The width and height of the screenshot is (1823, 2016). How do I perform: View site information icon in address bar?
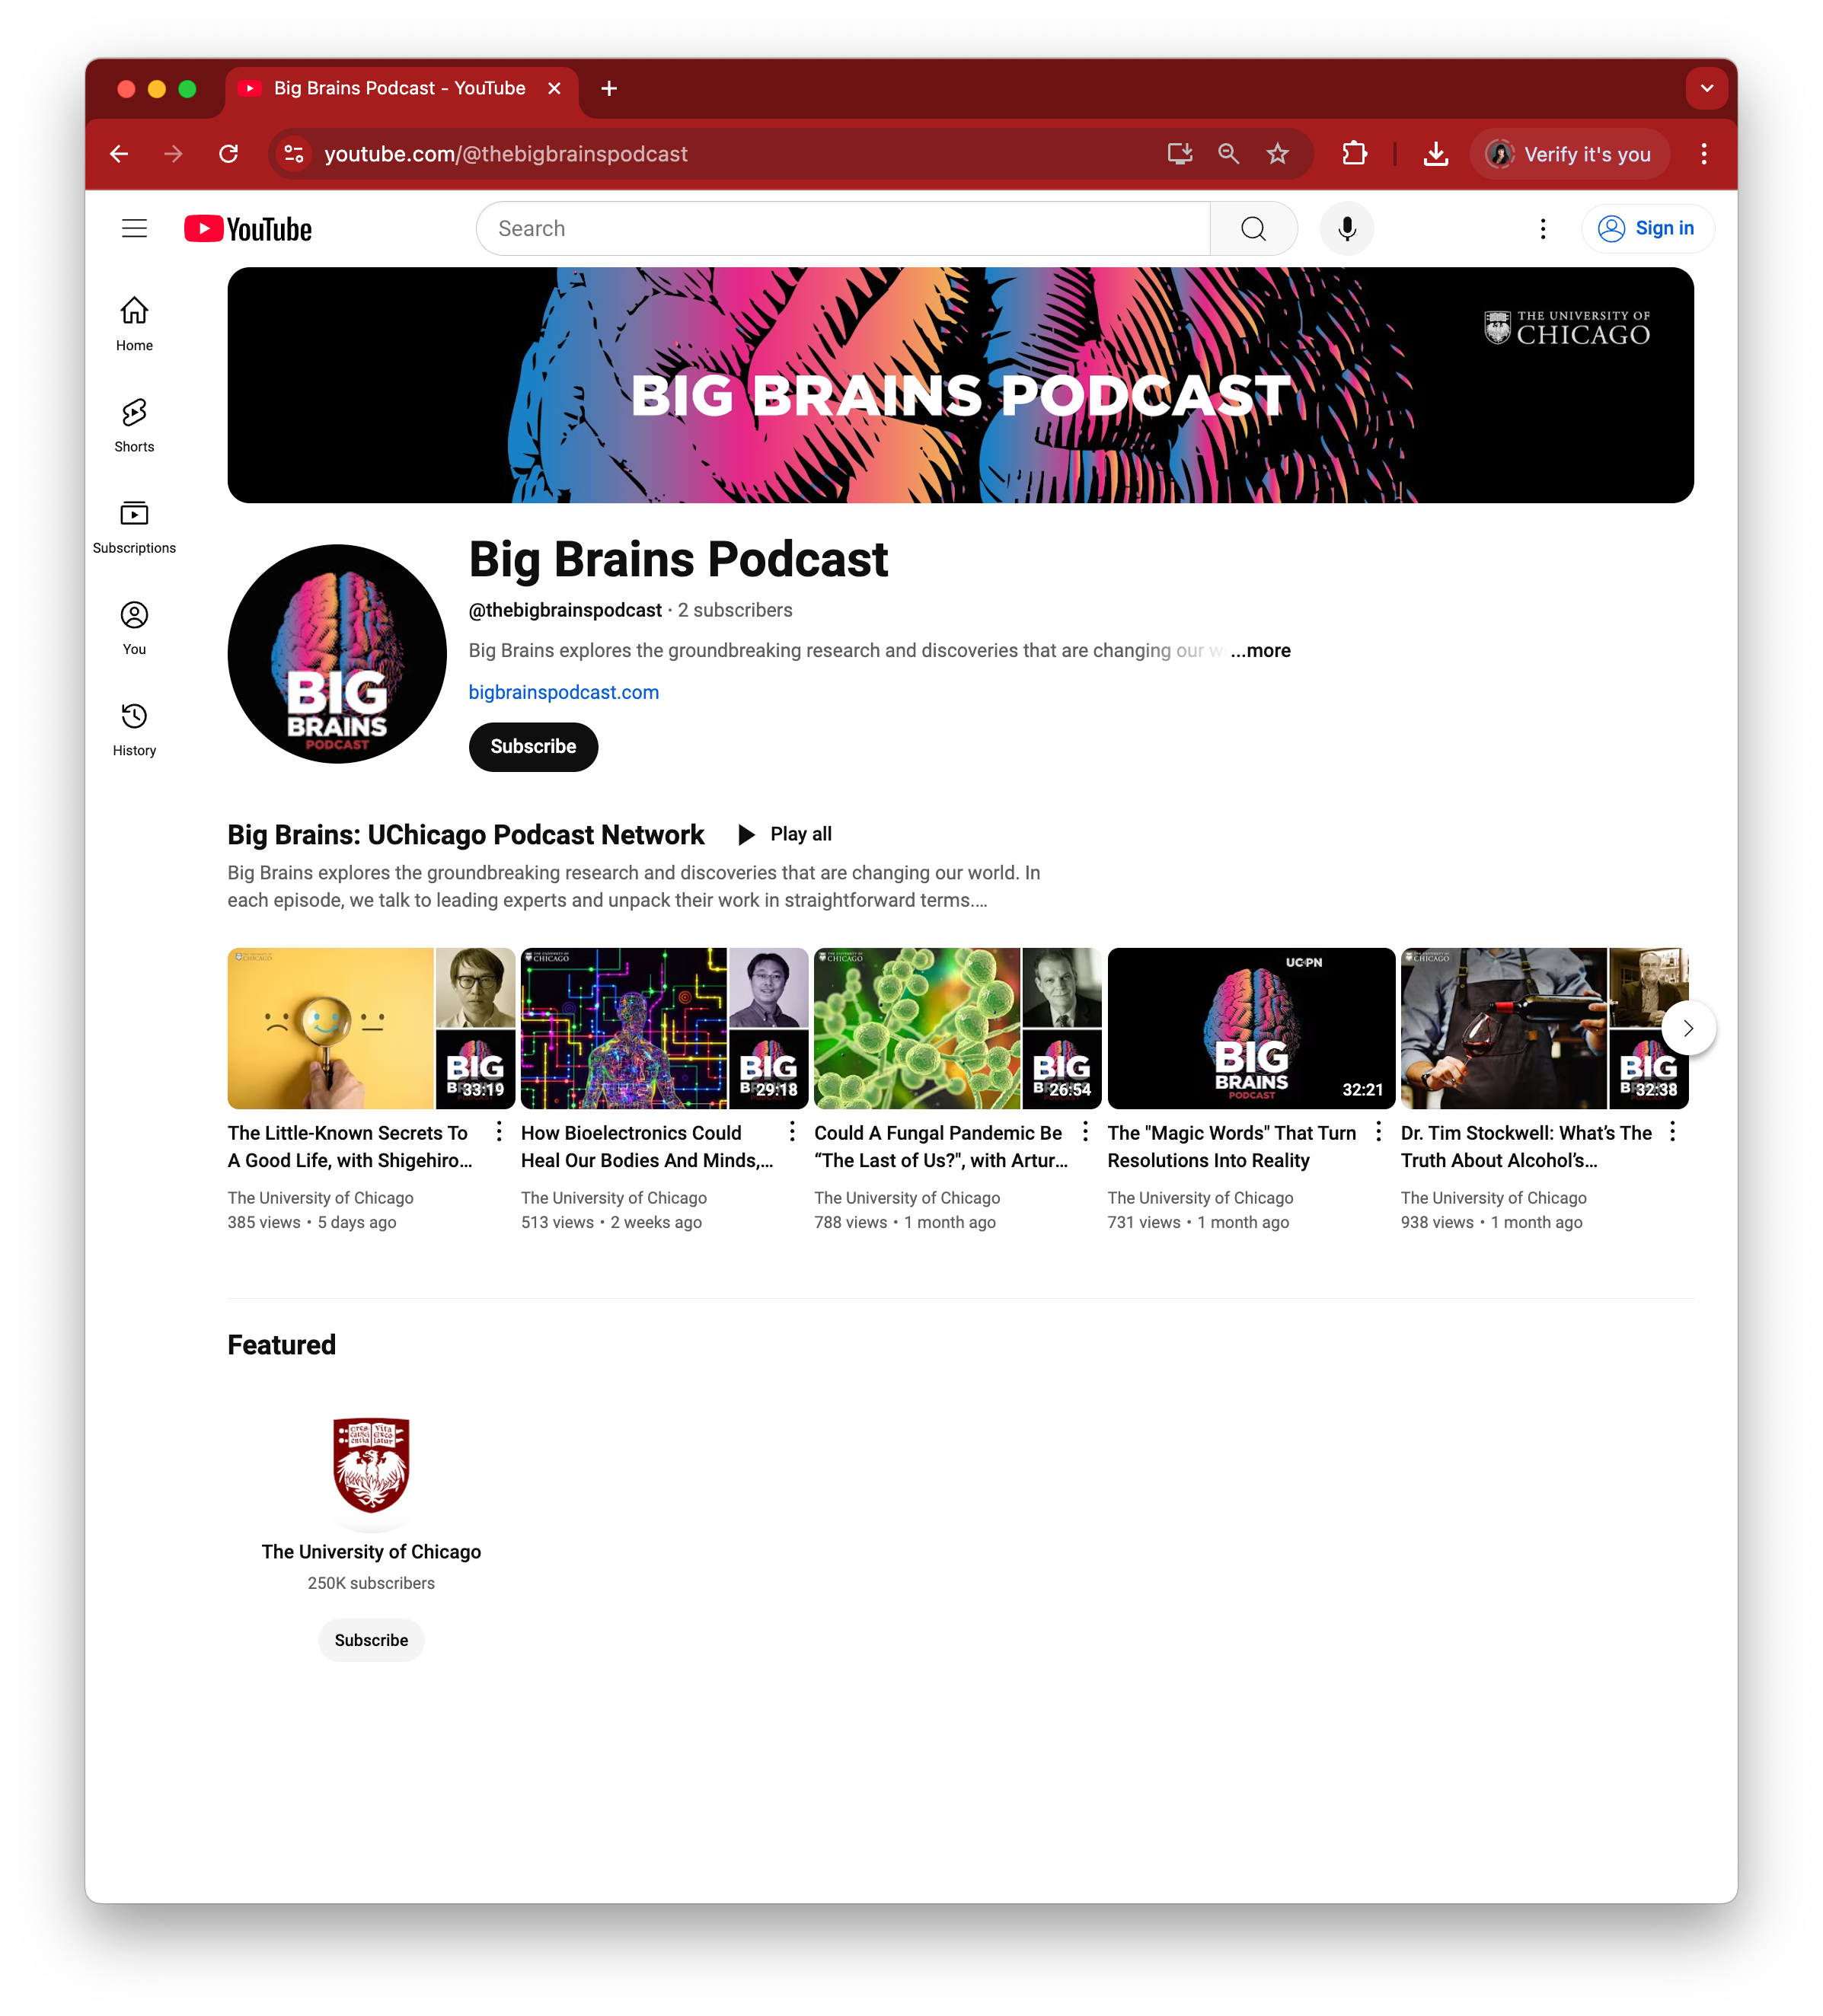(294, 154)
